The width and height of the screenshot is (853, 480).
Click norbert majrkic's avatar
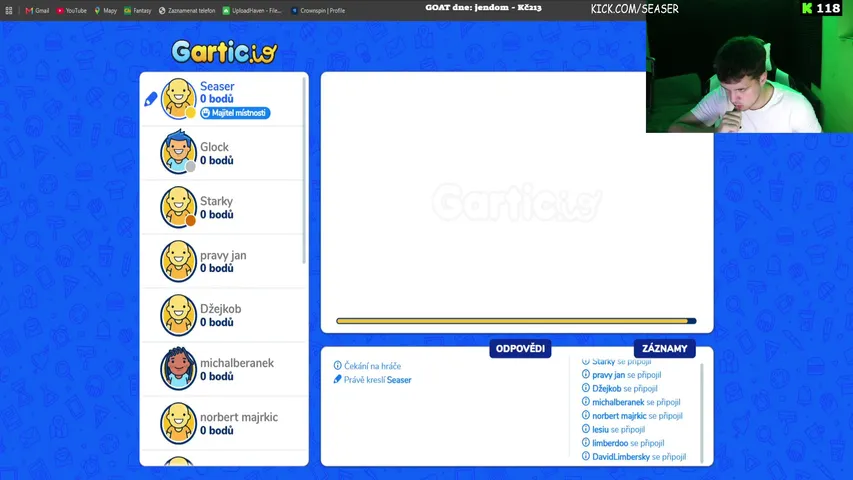[x=178, y=423]
